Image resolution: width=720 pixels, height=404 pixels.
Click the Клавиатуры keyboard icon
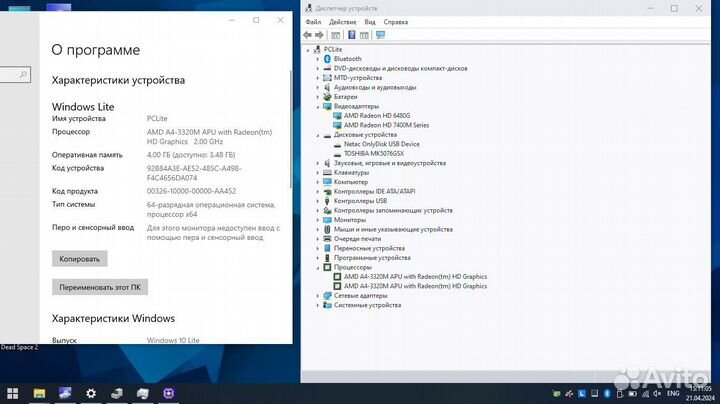point(327,173)
